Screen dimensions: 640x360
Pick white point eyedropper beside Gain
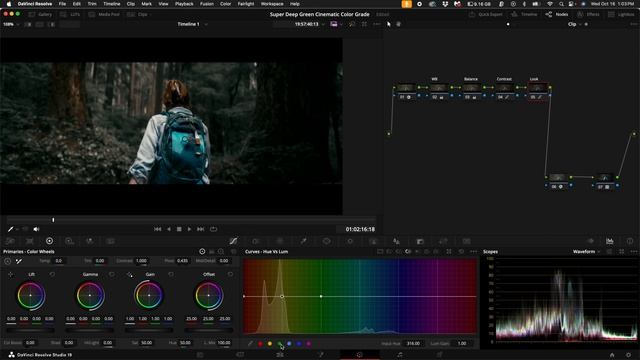[129, 274]
